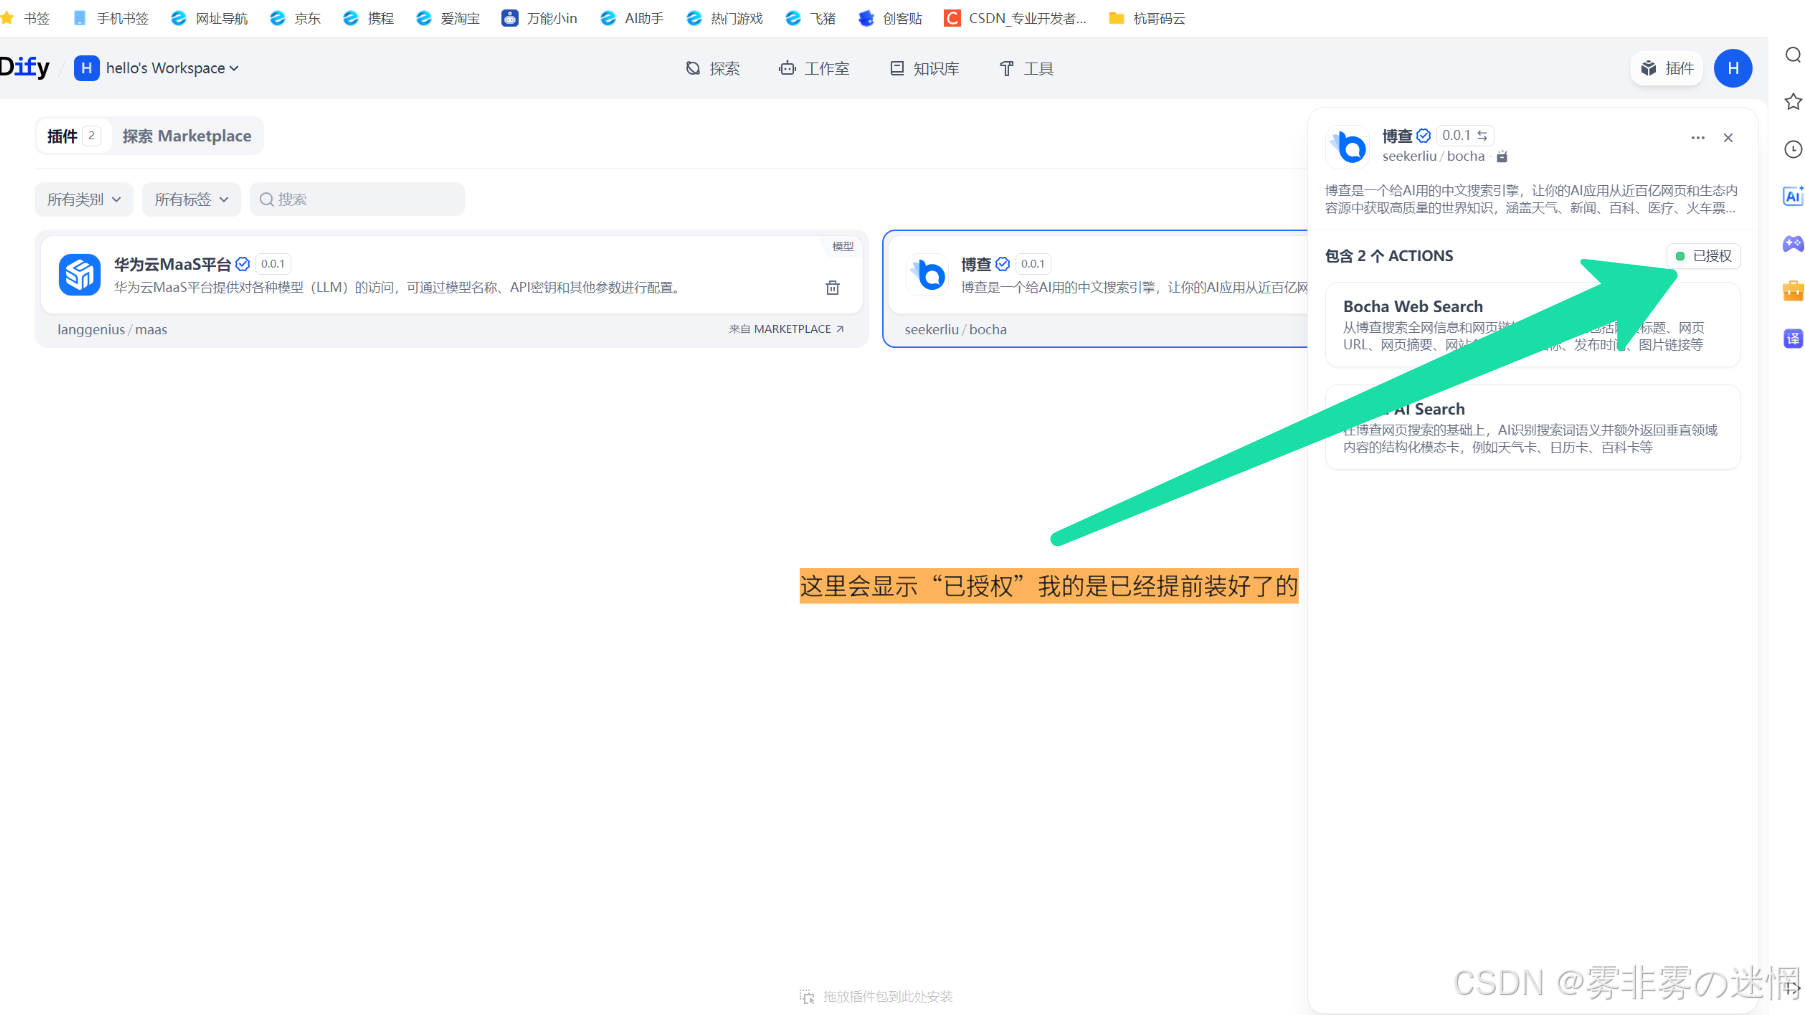
Task: Open the browser sidebar history clock
Action: point(1793,149)
